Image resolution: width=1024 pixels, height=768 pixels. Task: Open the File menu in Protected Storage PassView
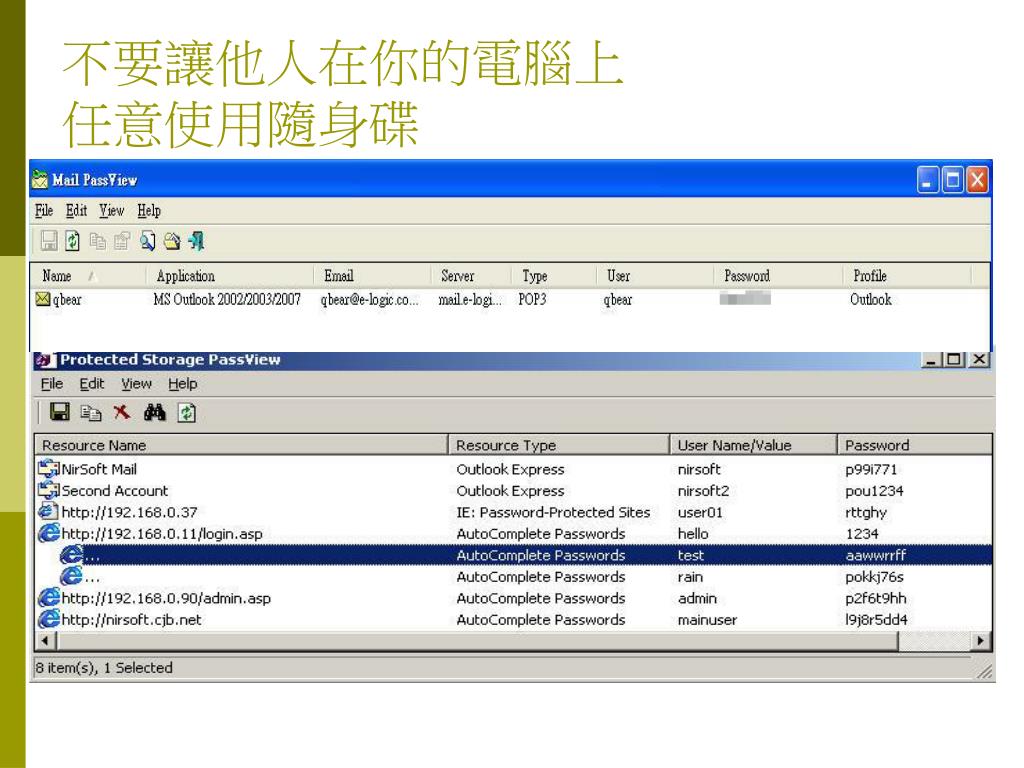[x=52, y=384]
